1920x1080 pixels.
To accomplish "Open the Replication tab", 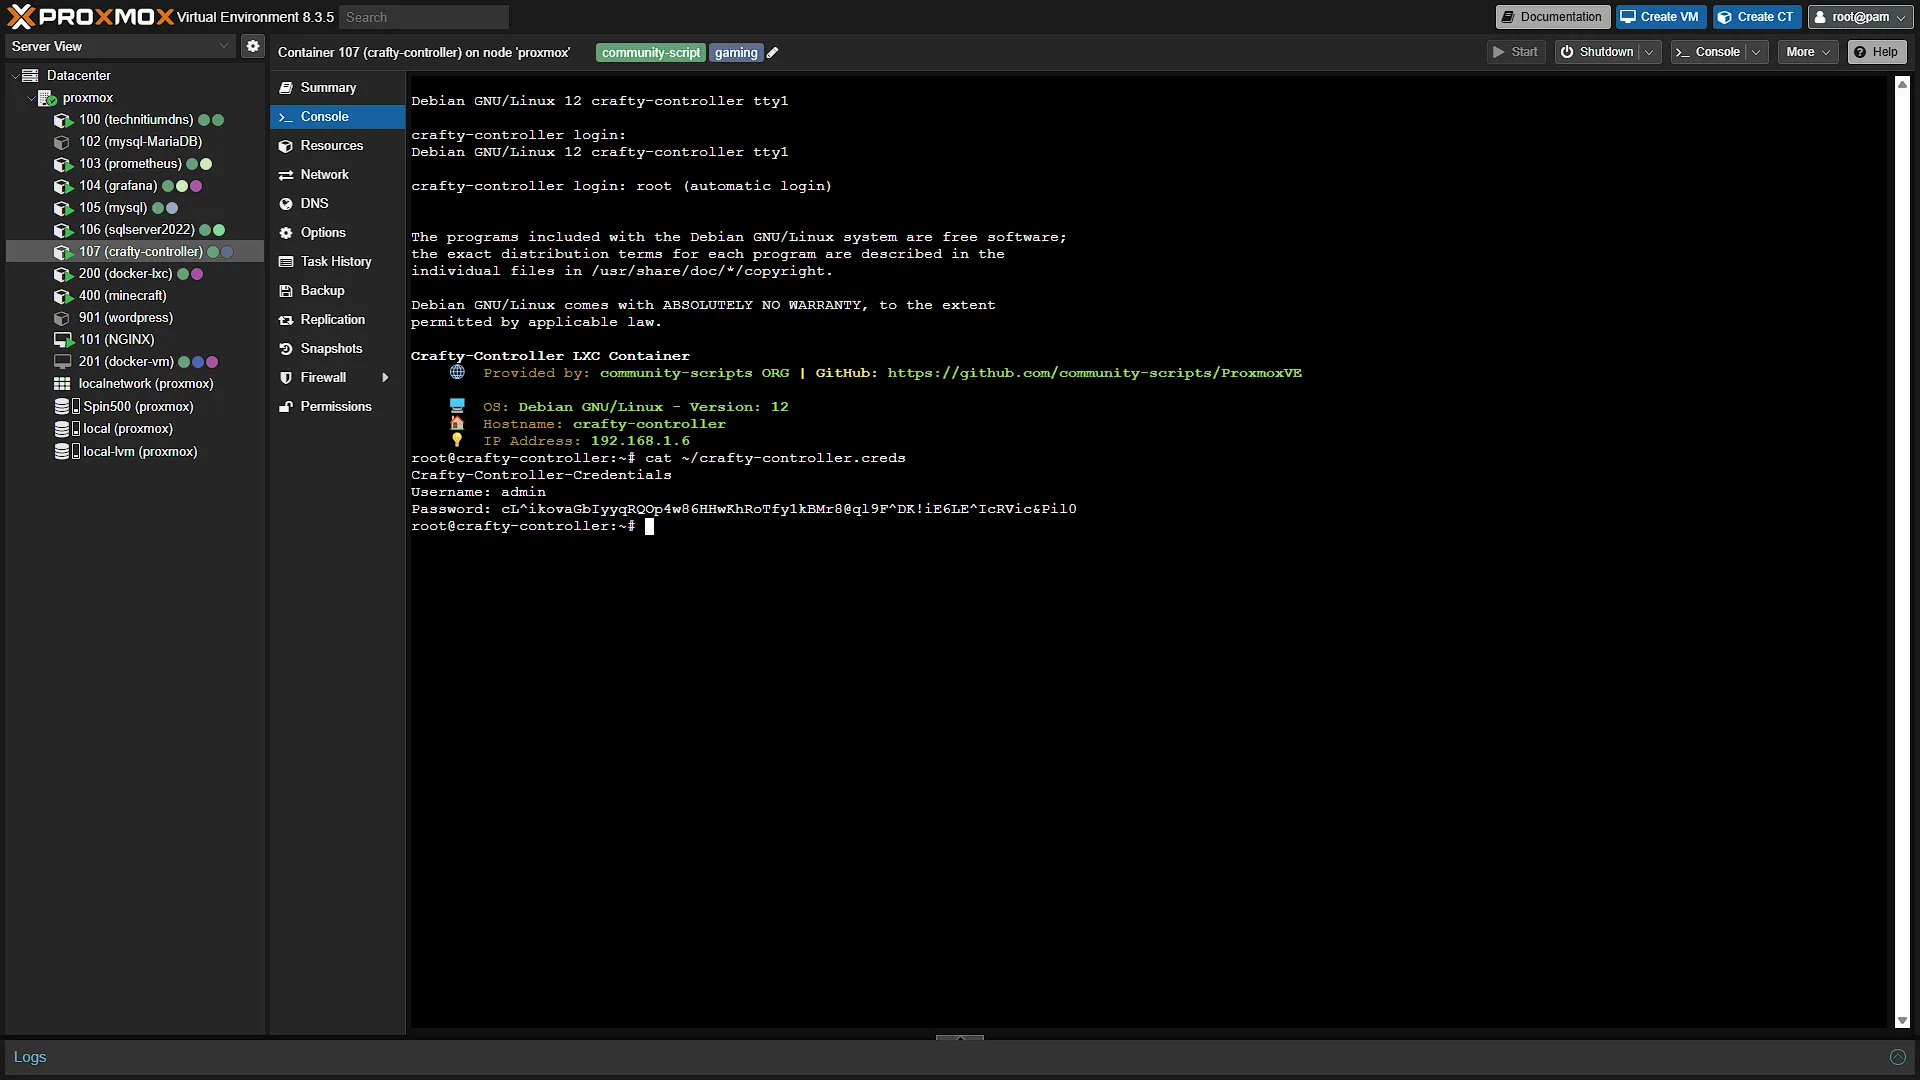I will 337,320.
